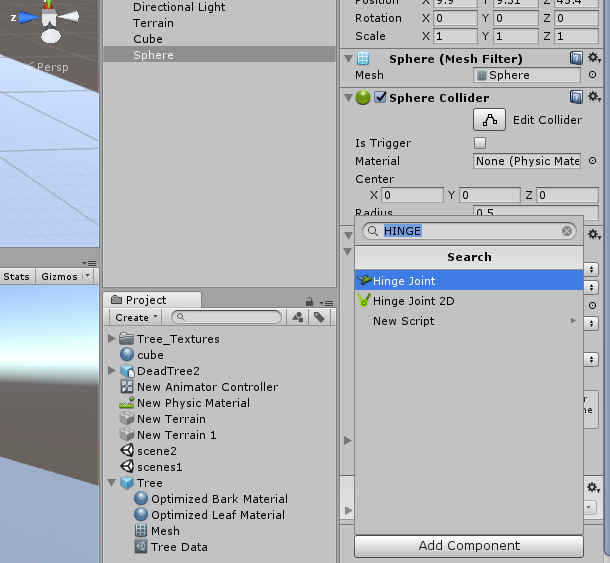Click the Center X value field

coord(412,195)
